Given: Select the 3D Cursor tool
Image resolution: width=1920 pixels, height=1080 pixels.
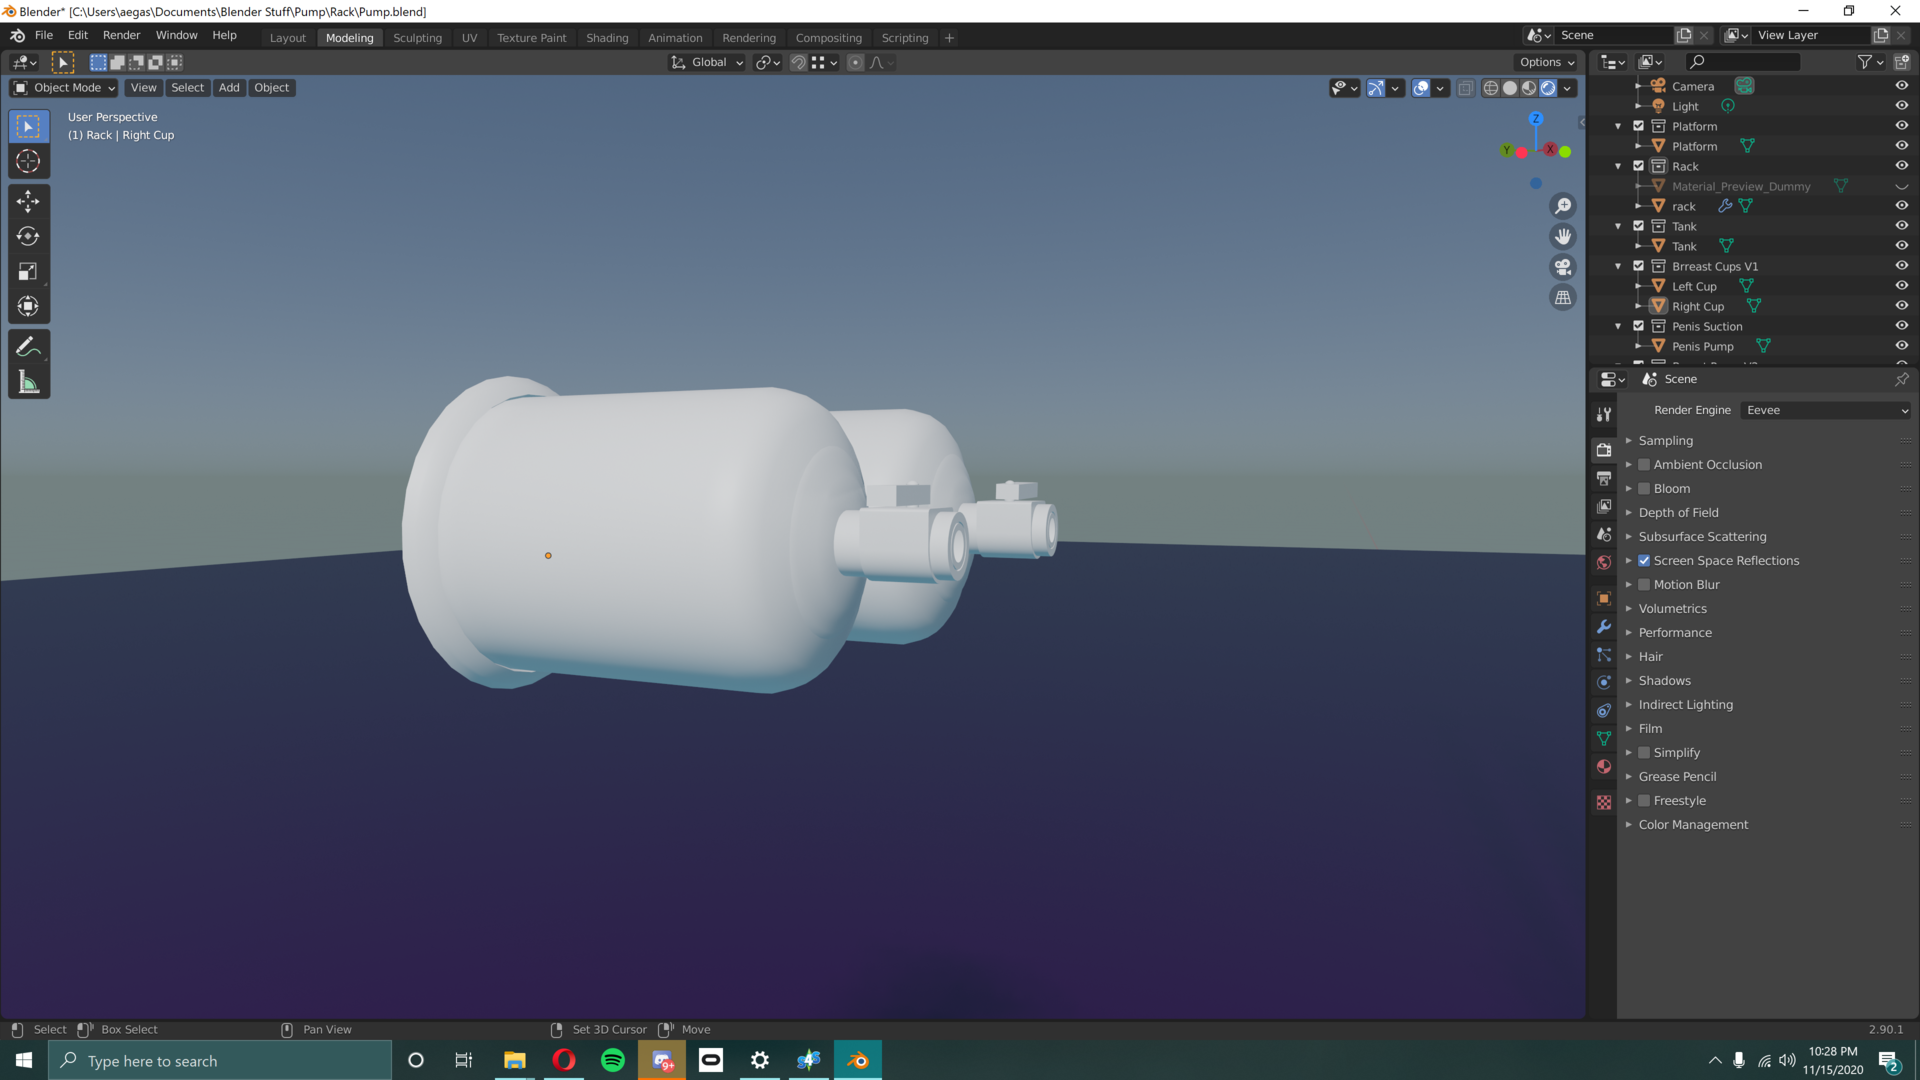Looking at the screenshot, I should [x=28, y=161].
